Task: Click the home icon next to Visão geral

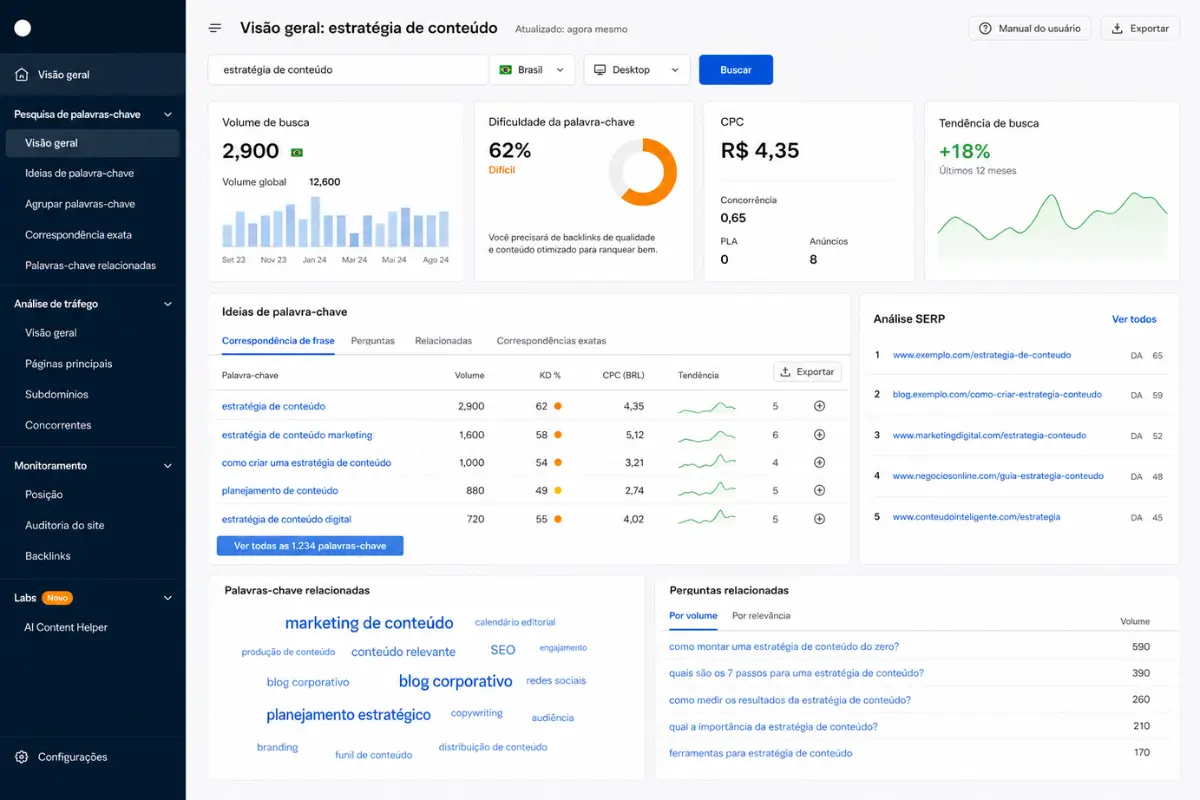Action: [x=22, y=75]
